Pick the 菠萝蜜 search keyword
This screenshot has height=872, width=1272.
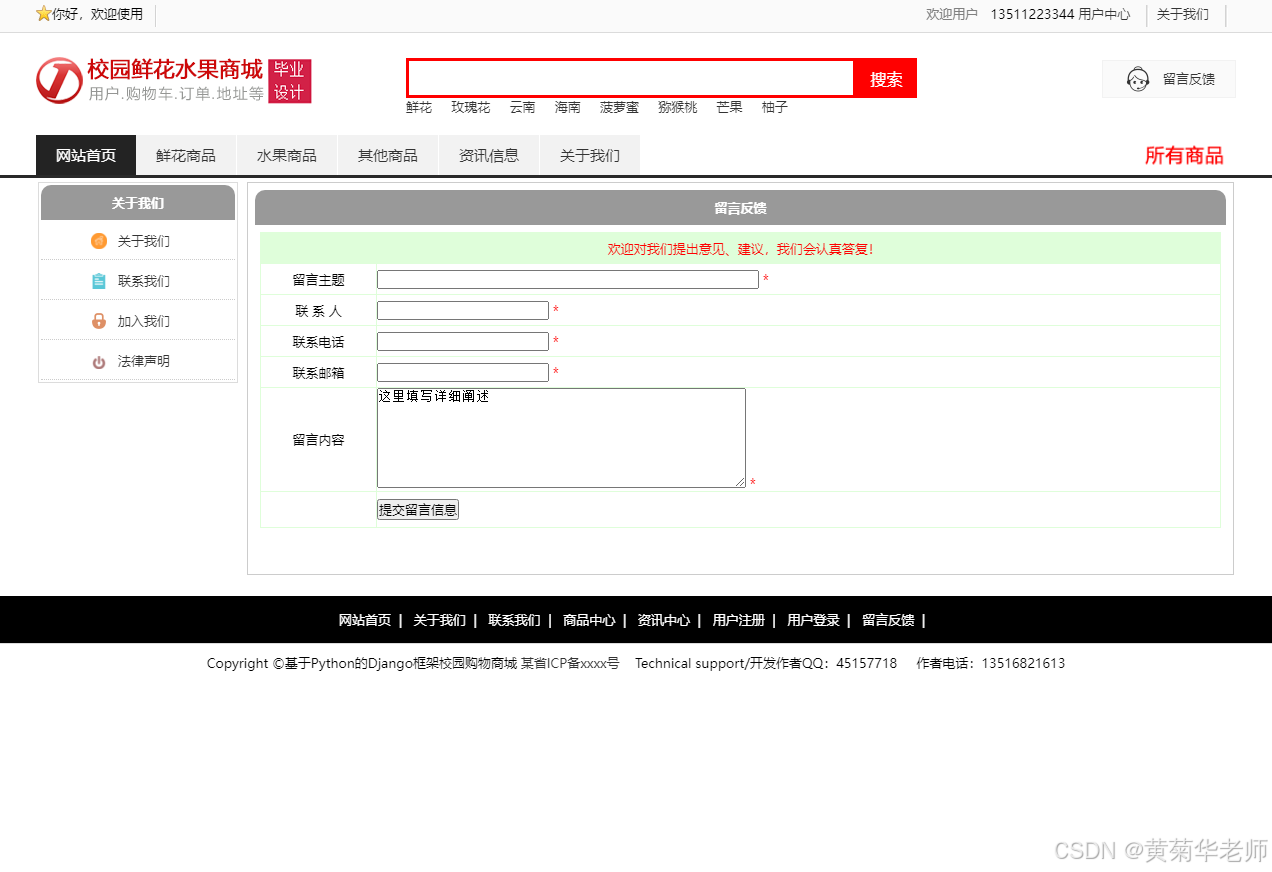(619, 107)
